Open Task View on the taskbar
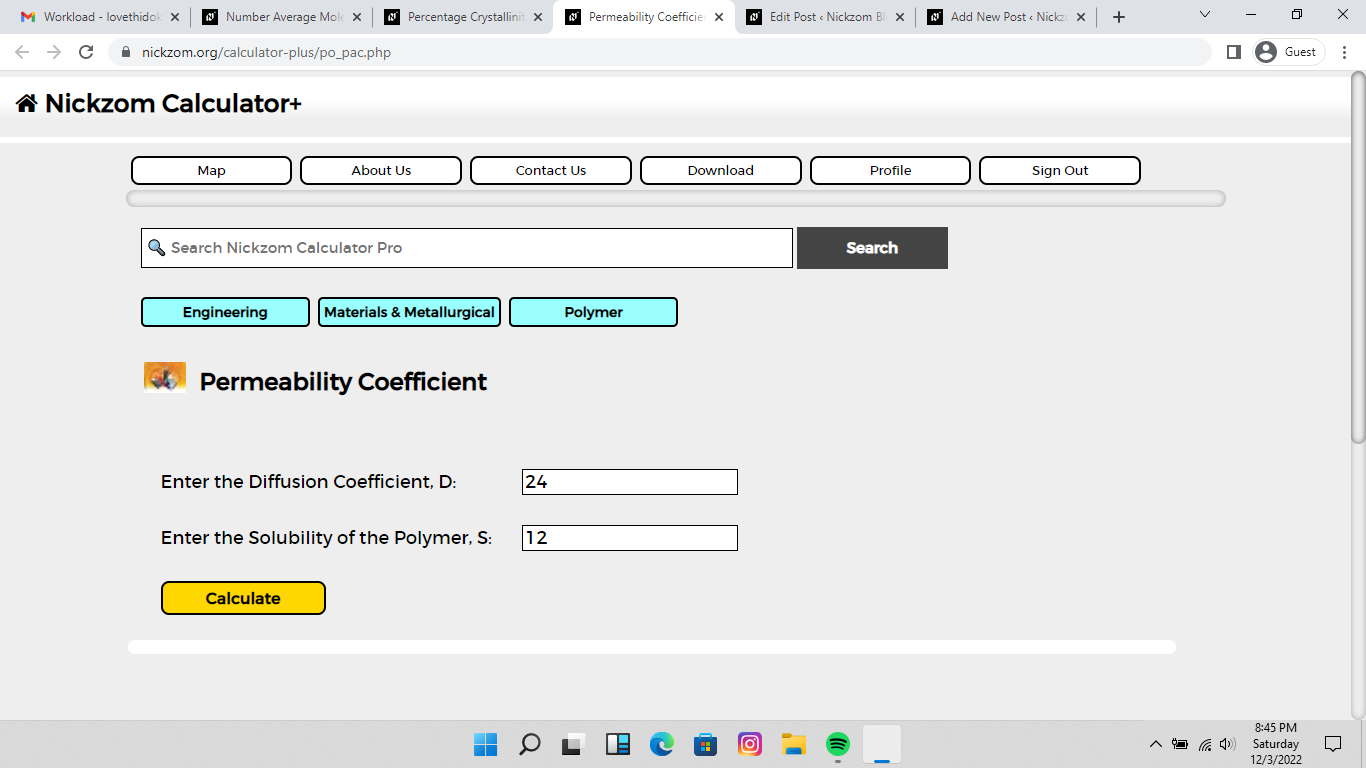The image size is (1366, 768). click(x=572, y=744)
